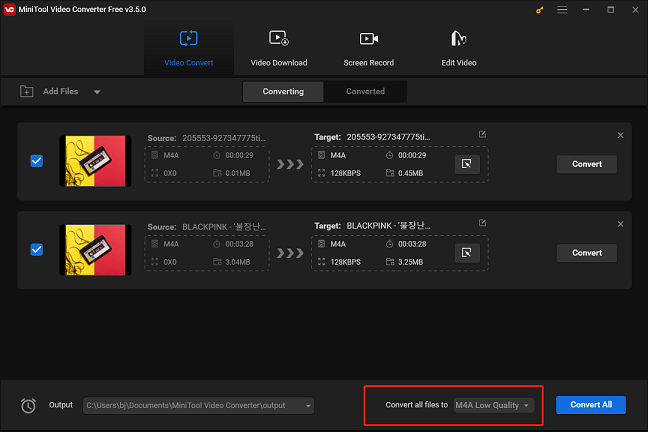Click target size 0.45MB value

pos(410,173)
